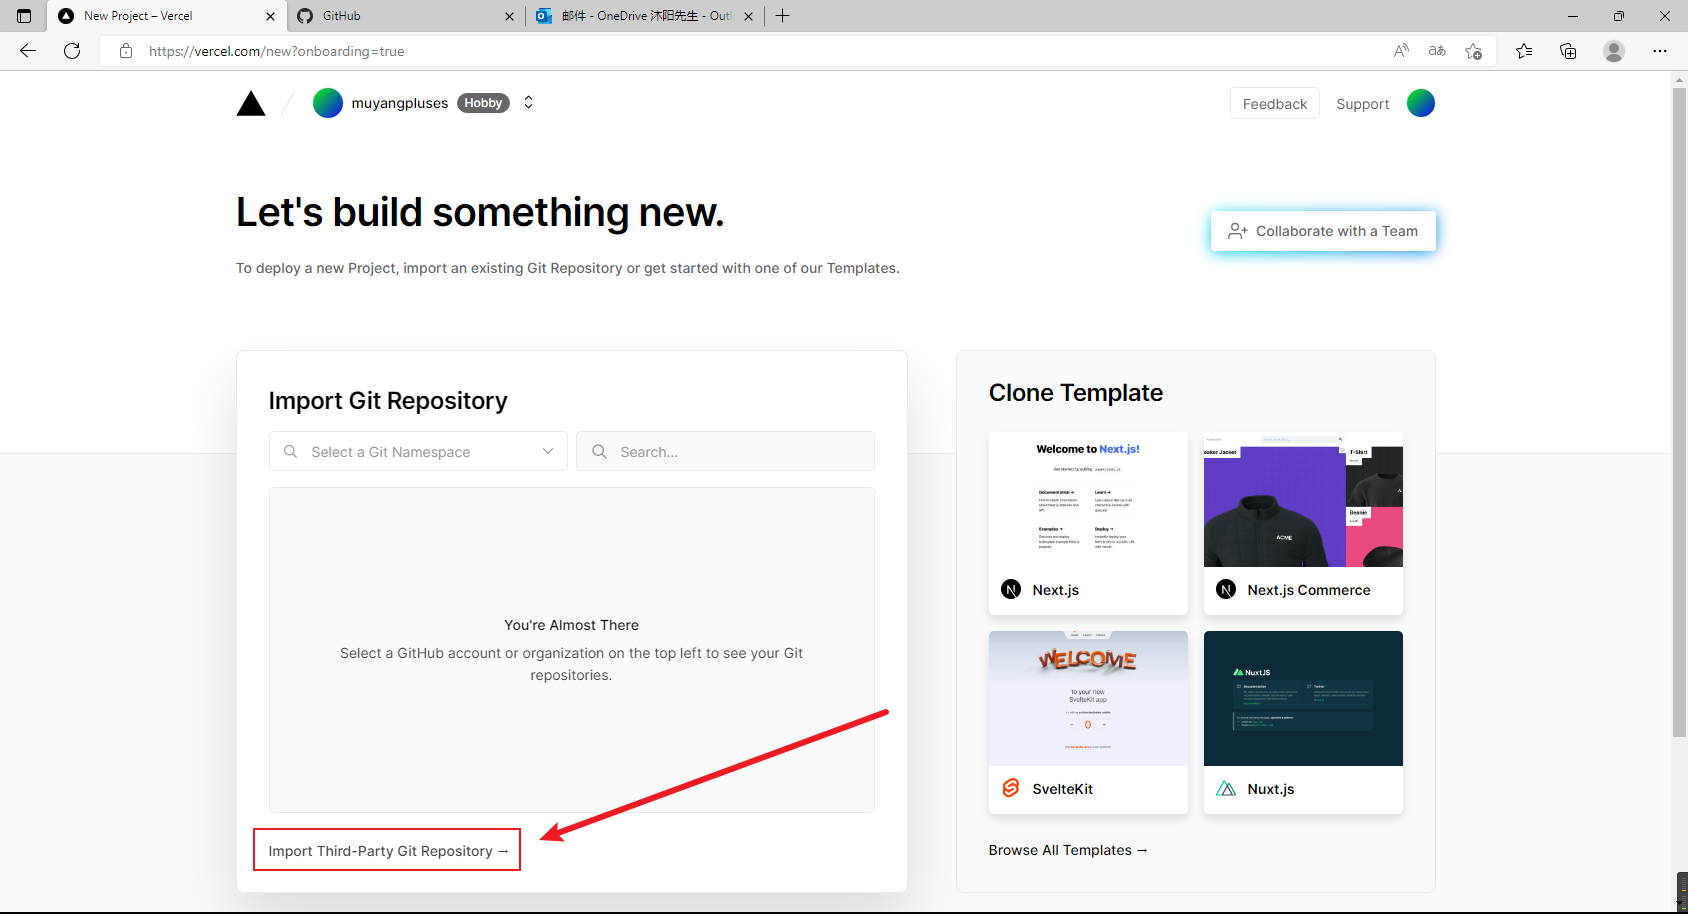
Task: Open browser Settings and more ellipsis
Action: pyautogui.click(x=1659, y=51)
